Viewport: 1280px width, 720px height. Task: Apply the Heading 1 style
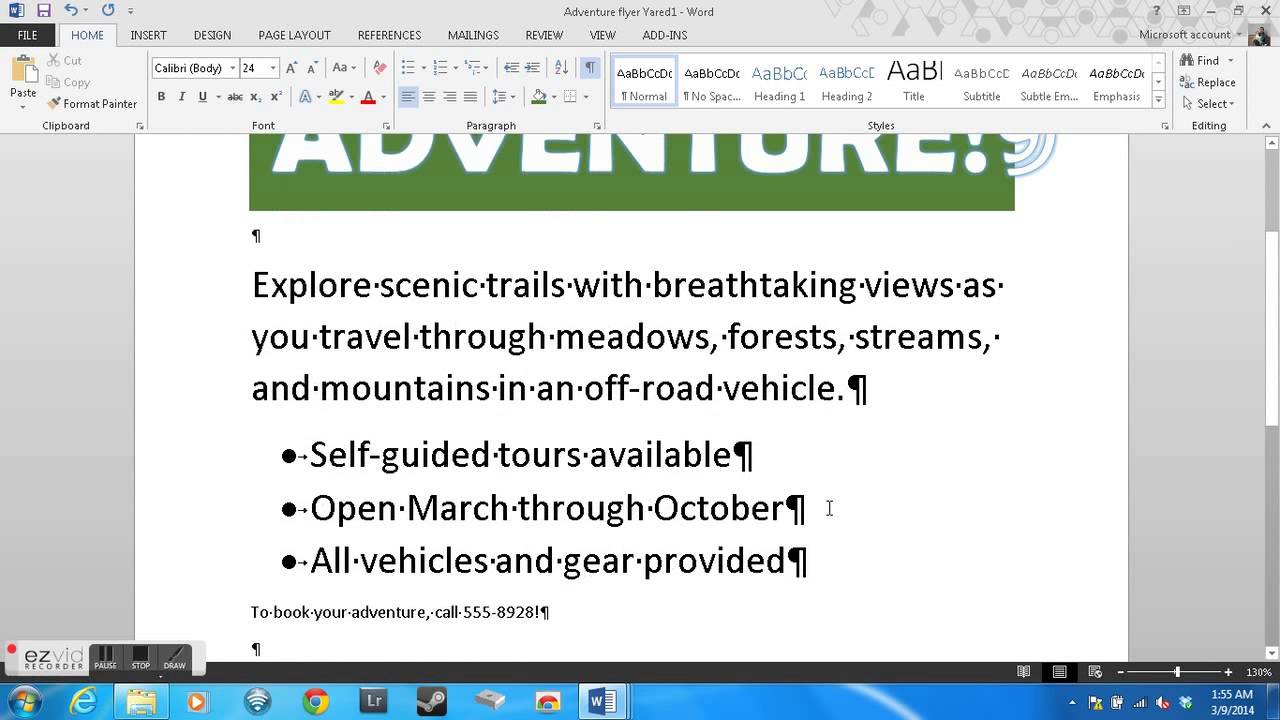(779, 82)
